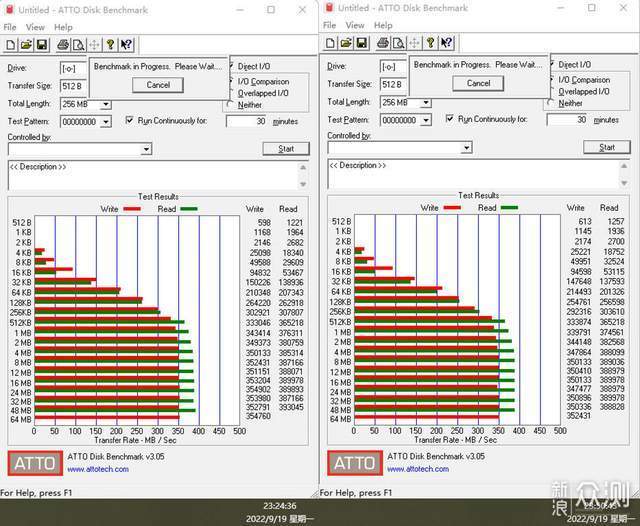Image resolution: width=640 pixels, height=526 pixels.
Task: Click Print icon in left window toolbar
Action: [63, 44]
